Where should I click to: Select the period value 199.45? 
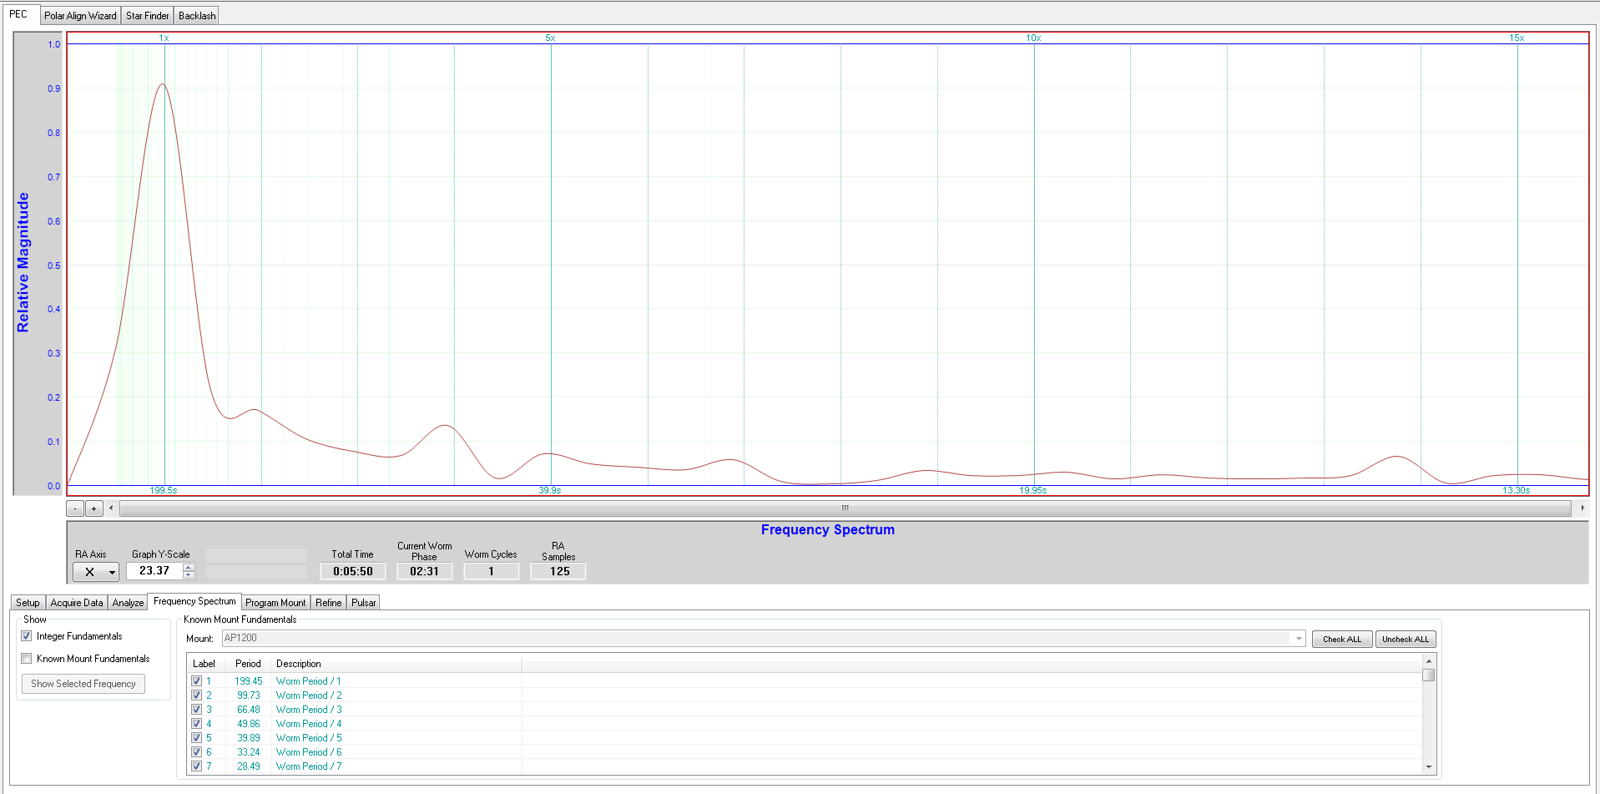pyautogui.click(x=248, y=681)
